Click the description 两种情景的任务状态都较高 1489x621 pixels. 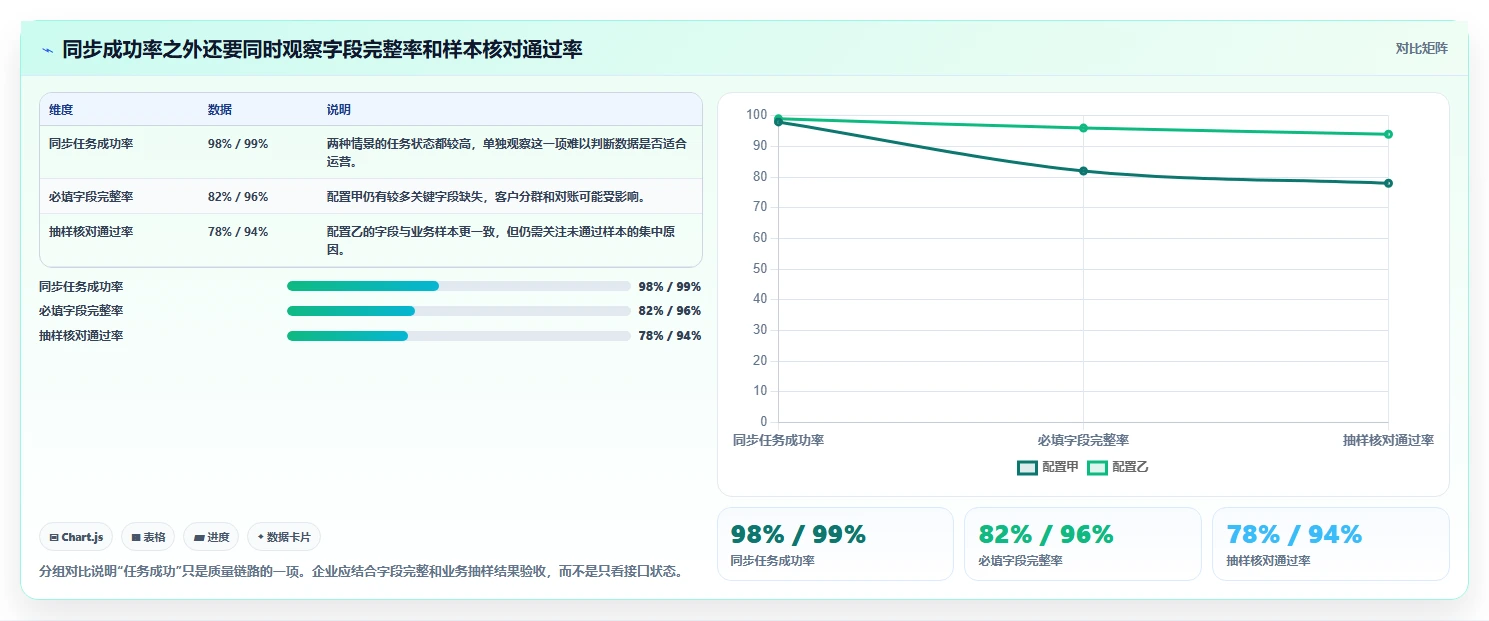click(506, 153)
